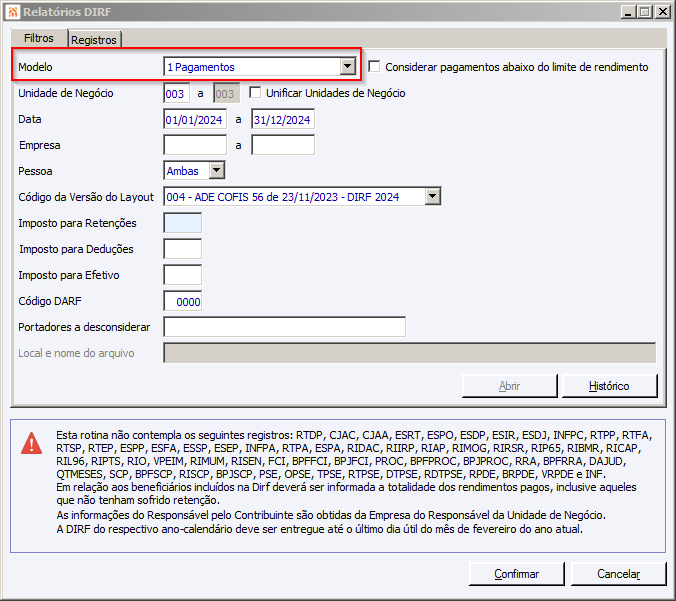Click the application icon in title bar
This screenshot has width=676, height=601.
pos(13,12)
